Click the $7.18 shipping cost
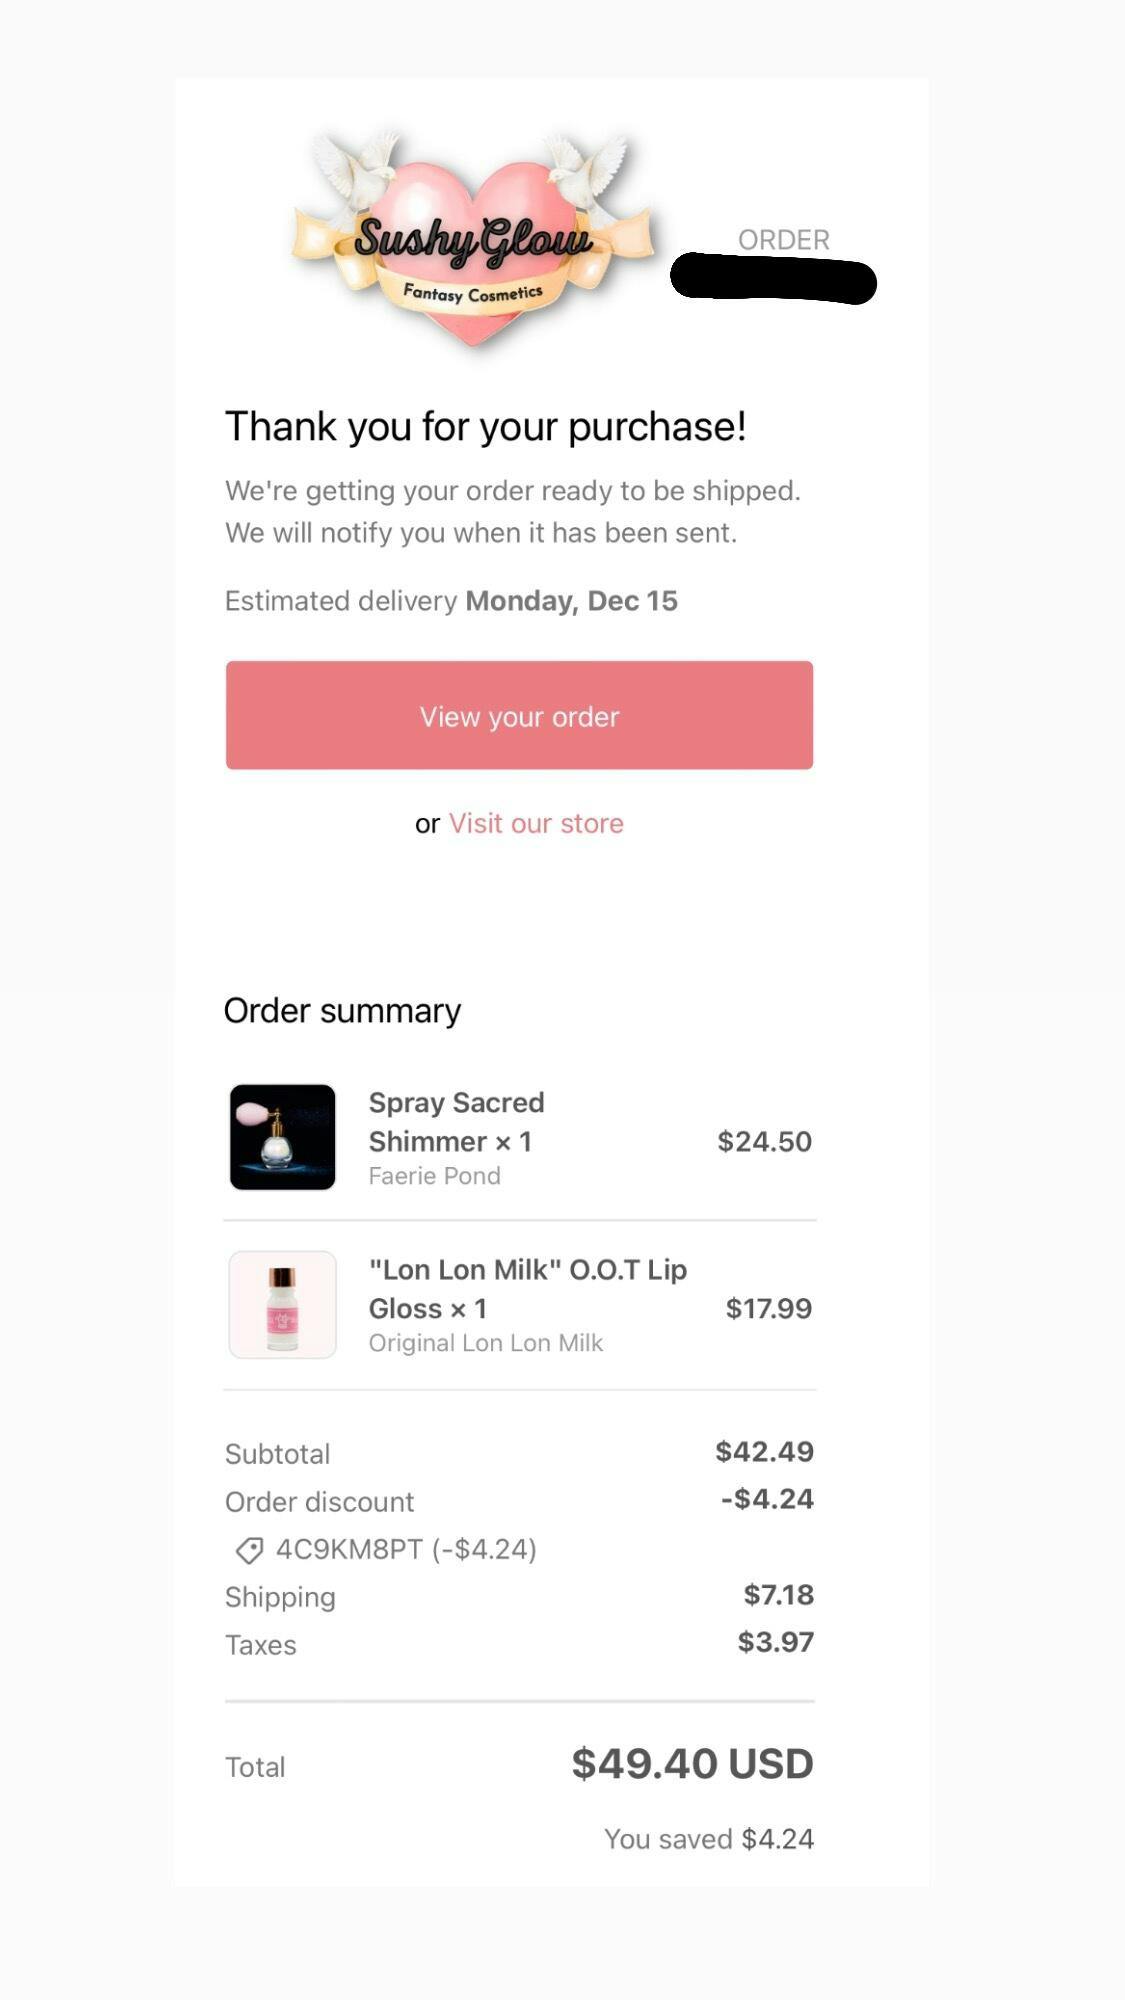Viewport: 1125px width, 2000px height. point(778,1594)
